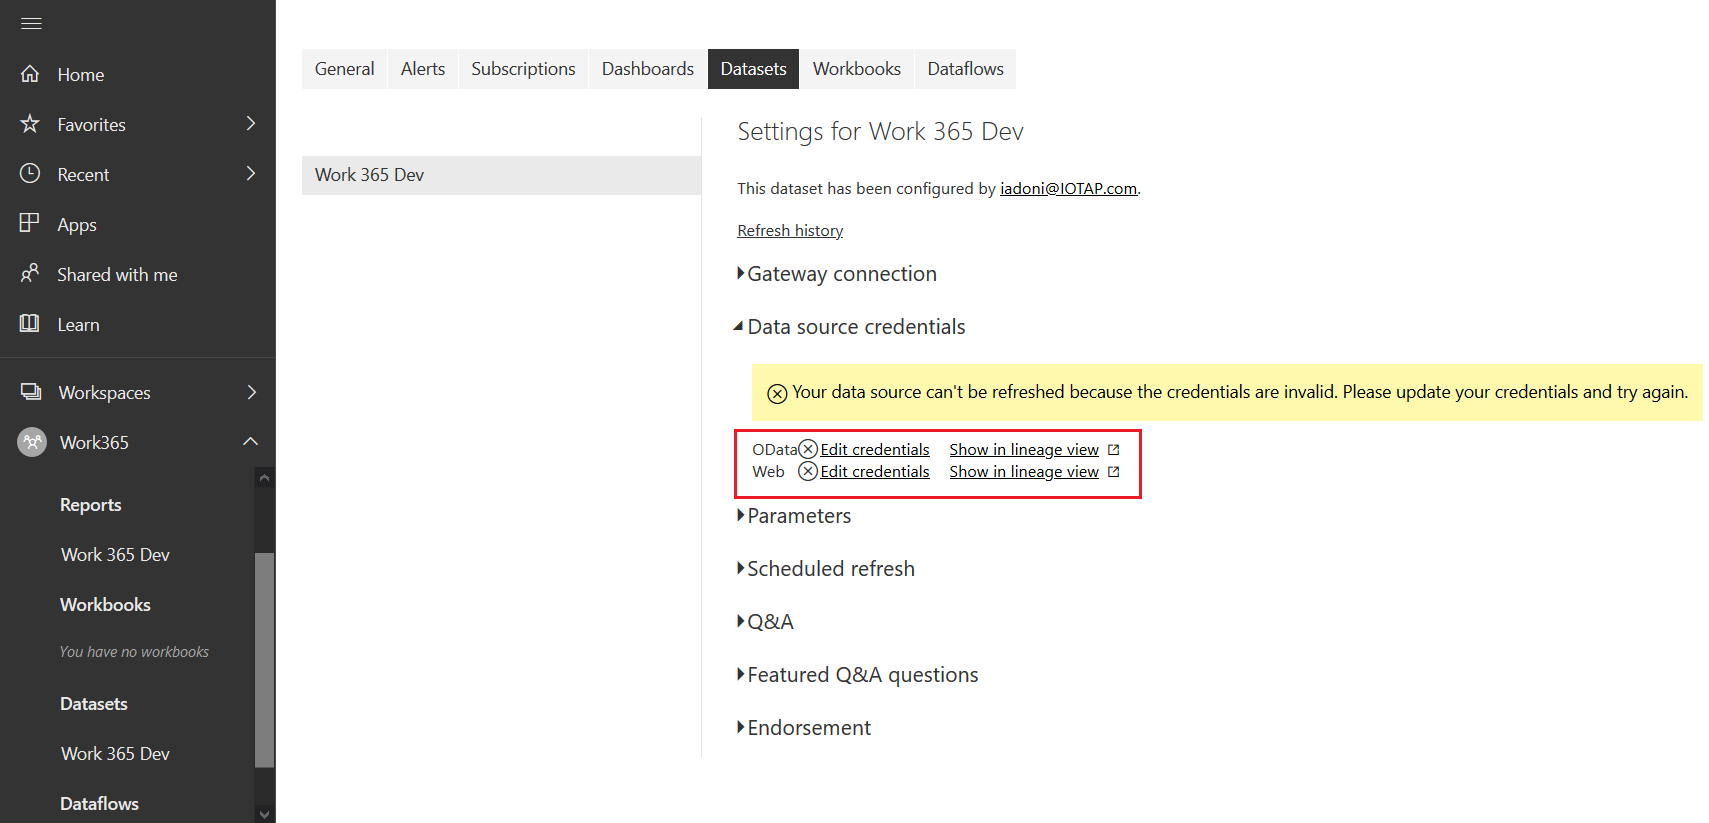Open the Dashboards tab
1709x823 pixels.
(648, 69)
